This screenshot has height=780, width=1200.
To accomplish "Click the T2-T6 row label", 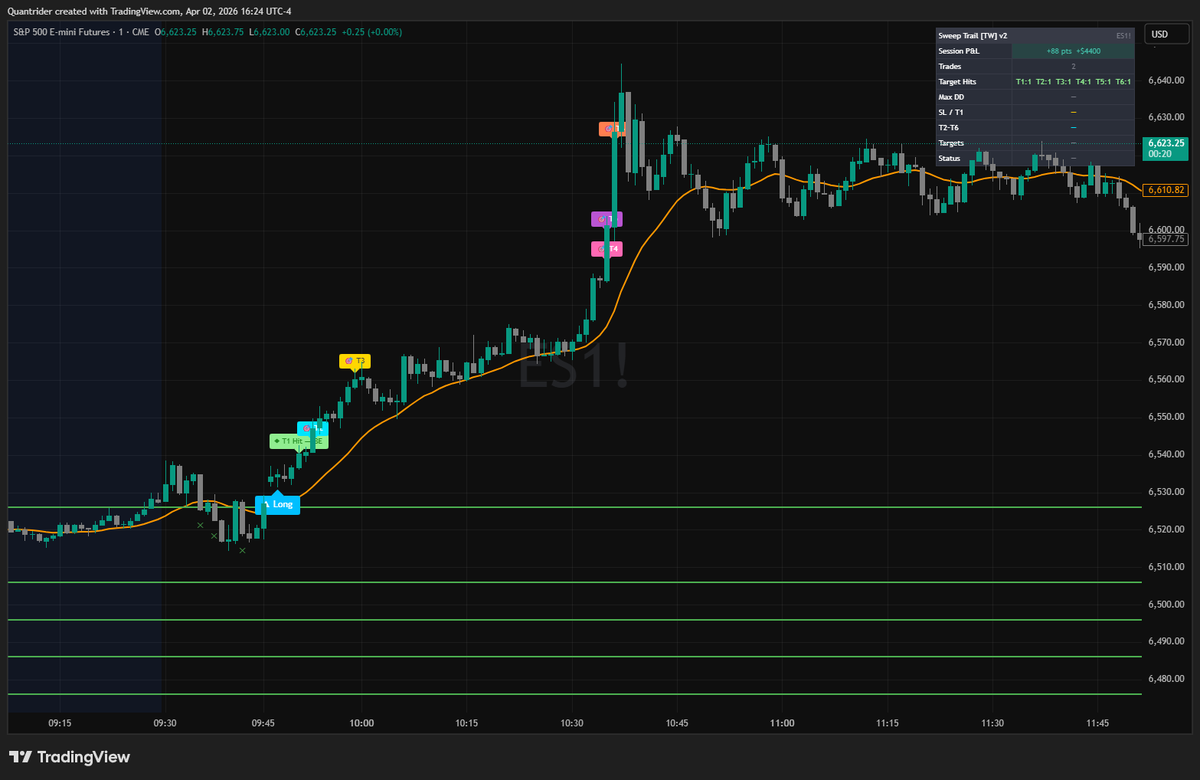I will (949, 127).
